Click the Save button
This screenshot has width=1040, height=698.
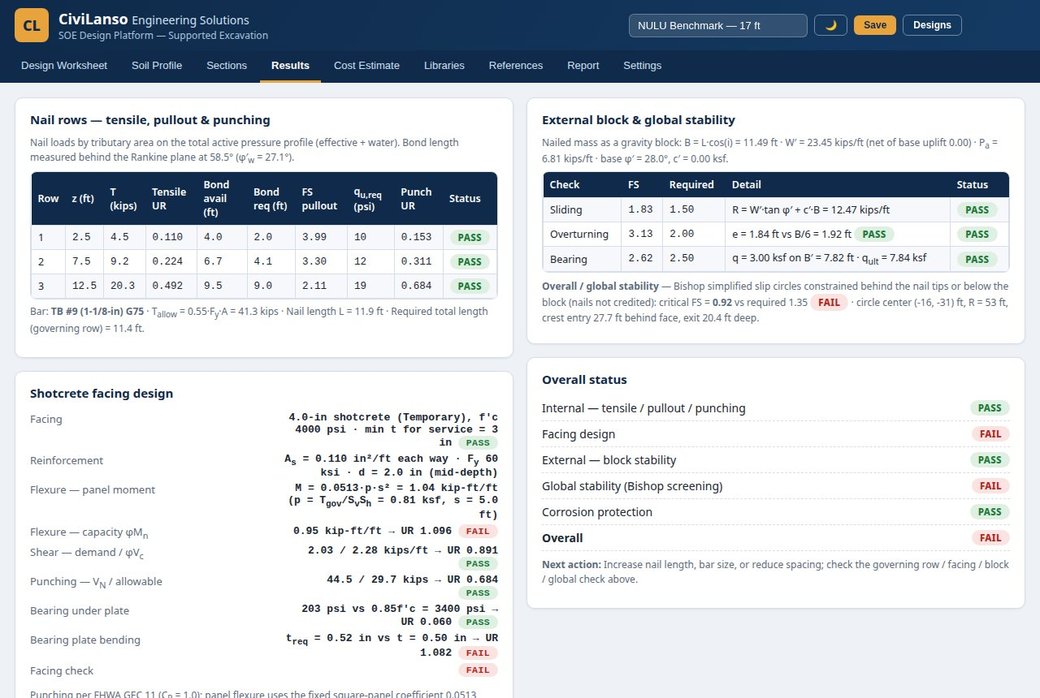tap(875, 25)
